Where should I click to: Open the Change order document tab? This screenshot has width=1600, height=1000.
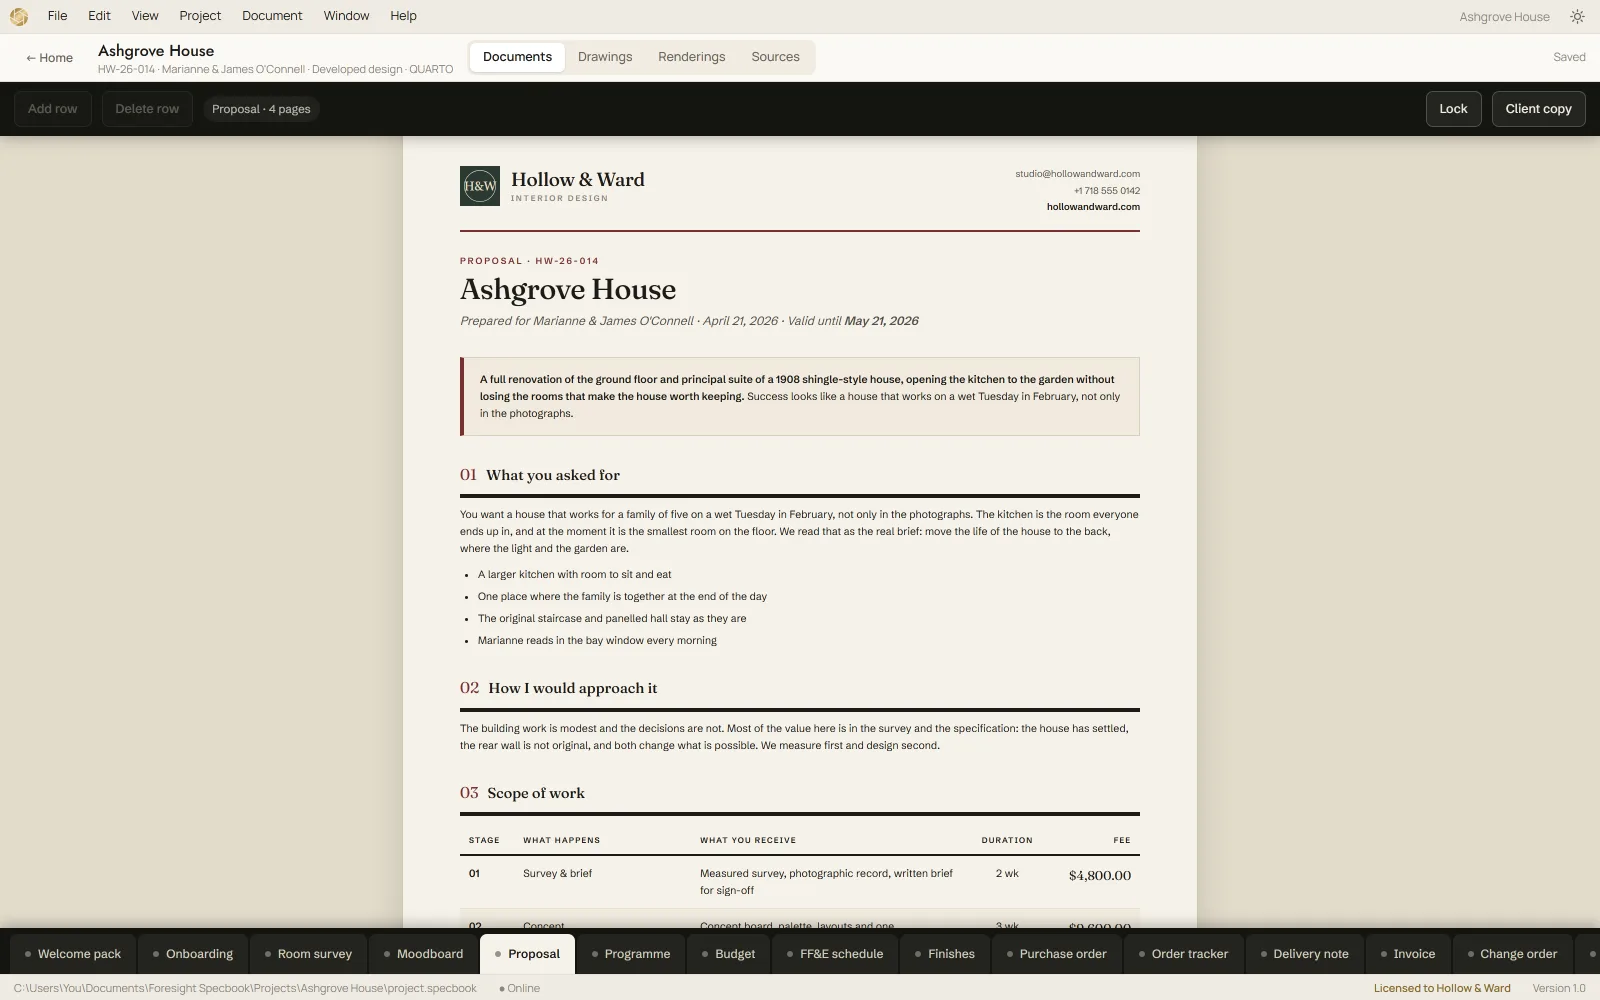pos(1512,954)
